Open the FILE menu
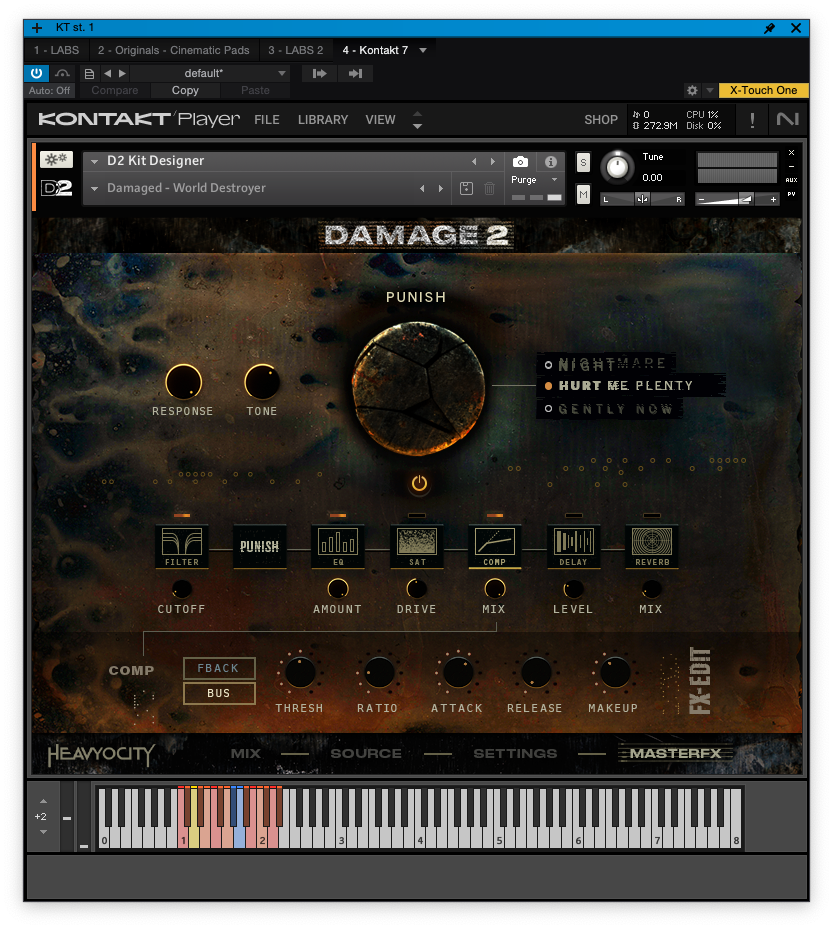Viewport: 833px width, 929px height. point(267,120)
